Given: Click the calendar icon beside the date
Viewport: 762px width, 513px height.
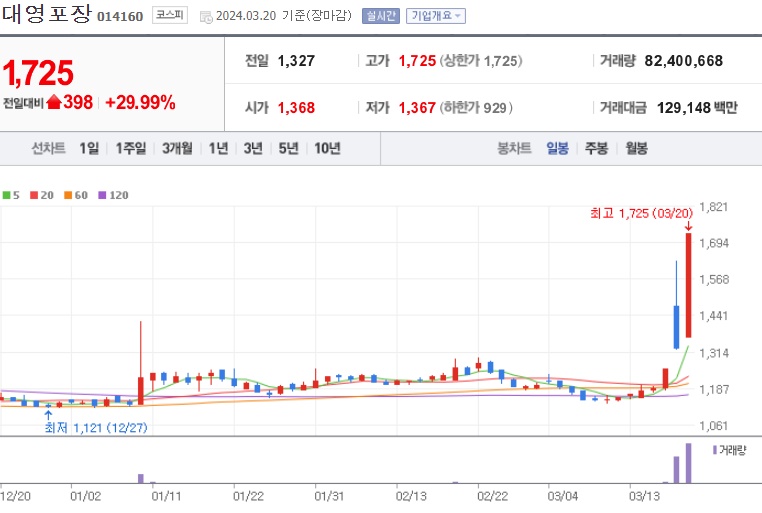Looking at the screenshot, I should click(206, 17).
